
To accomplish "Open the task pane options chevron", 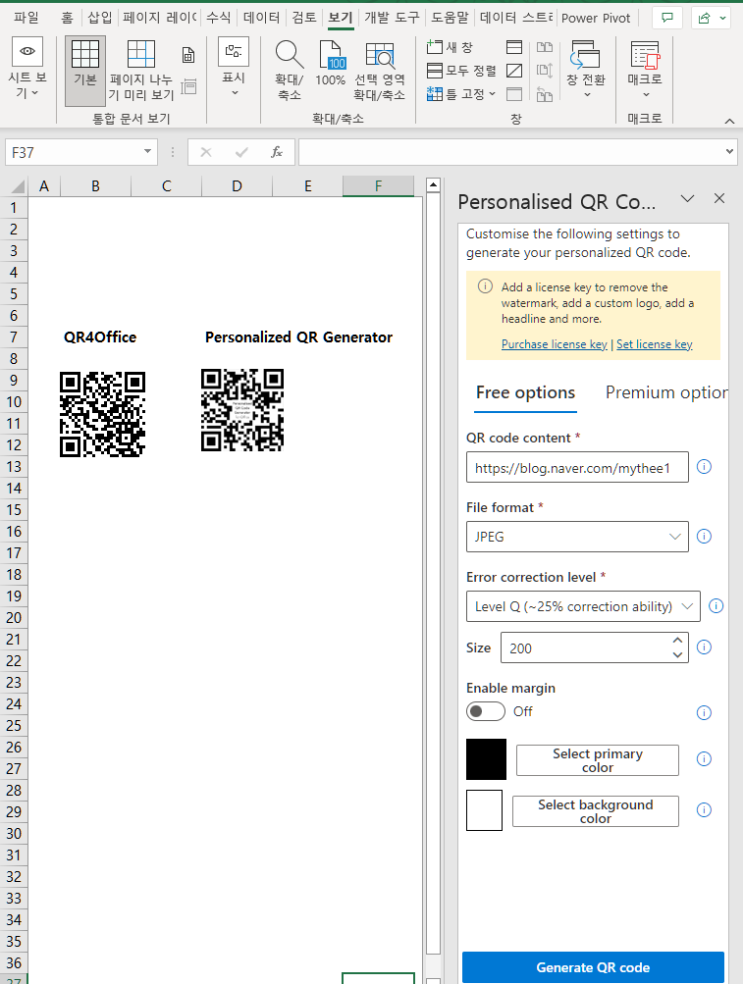I will tap(688, 199).
